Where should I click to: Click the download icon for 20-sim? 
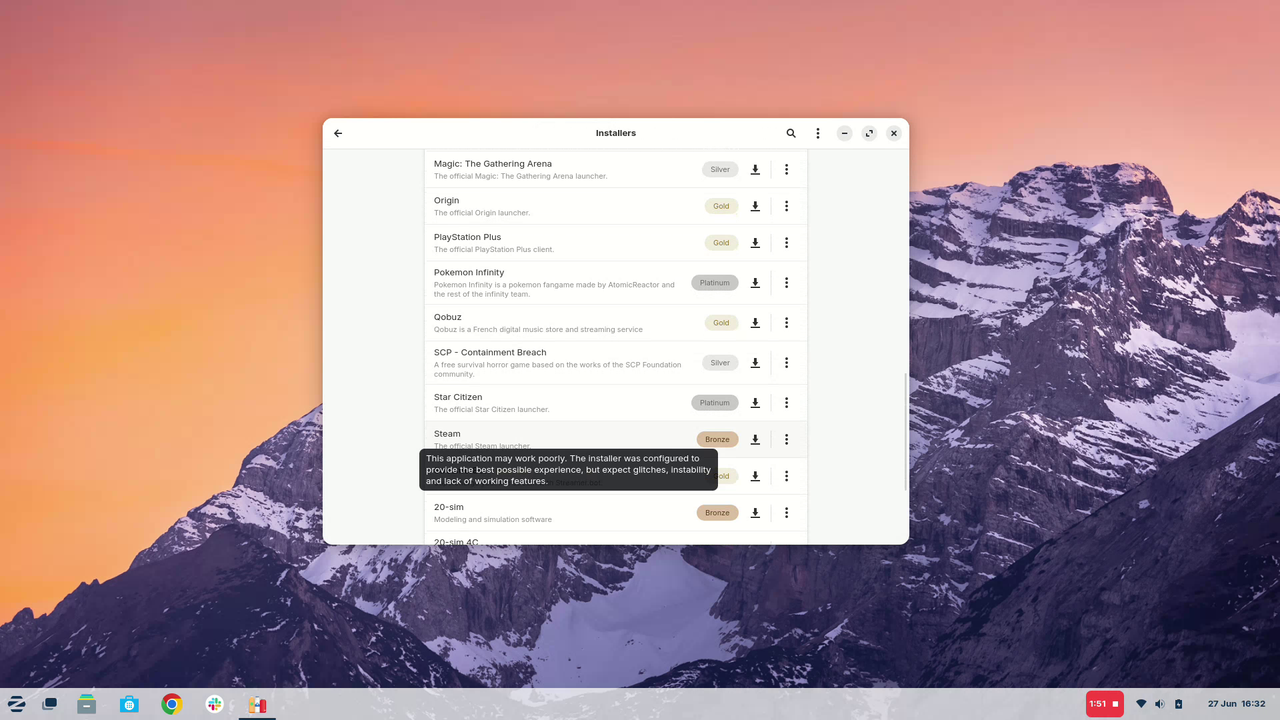point(755,513)
